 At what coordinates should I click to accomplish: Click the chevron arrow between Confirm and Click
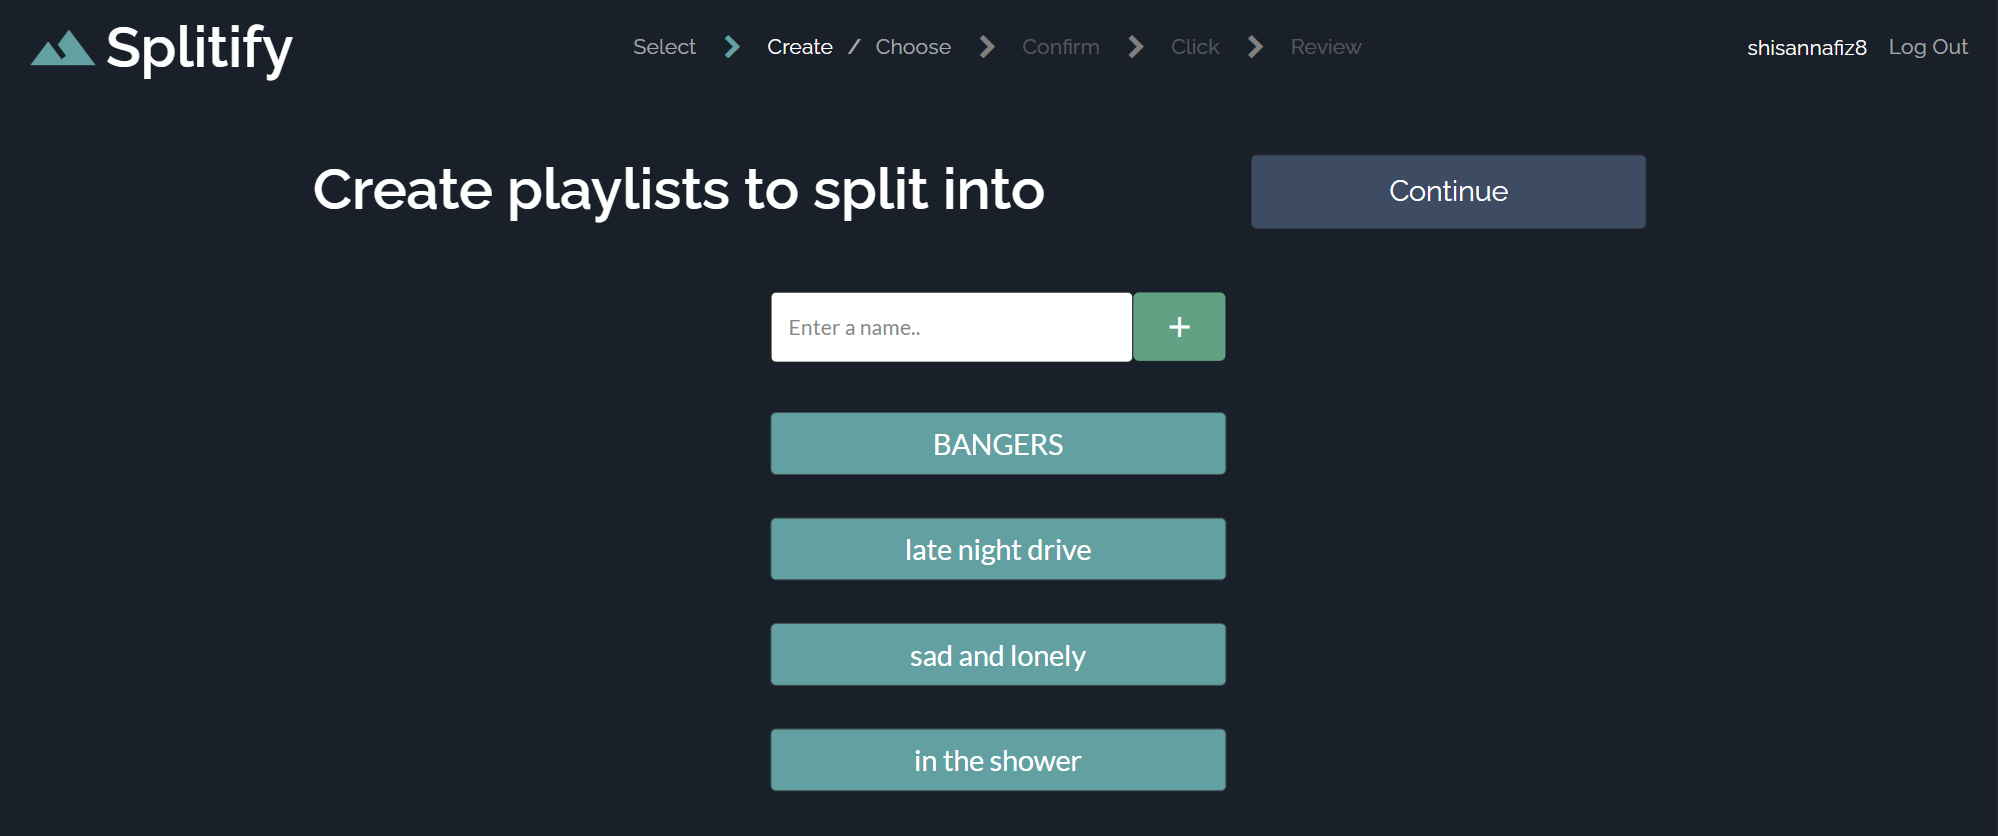[x=1136, y=46]
